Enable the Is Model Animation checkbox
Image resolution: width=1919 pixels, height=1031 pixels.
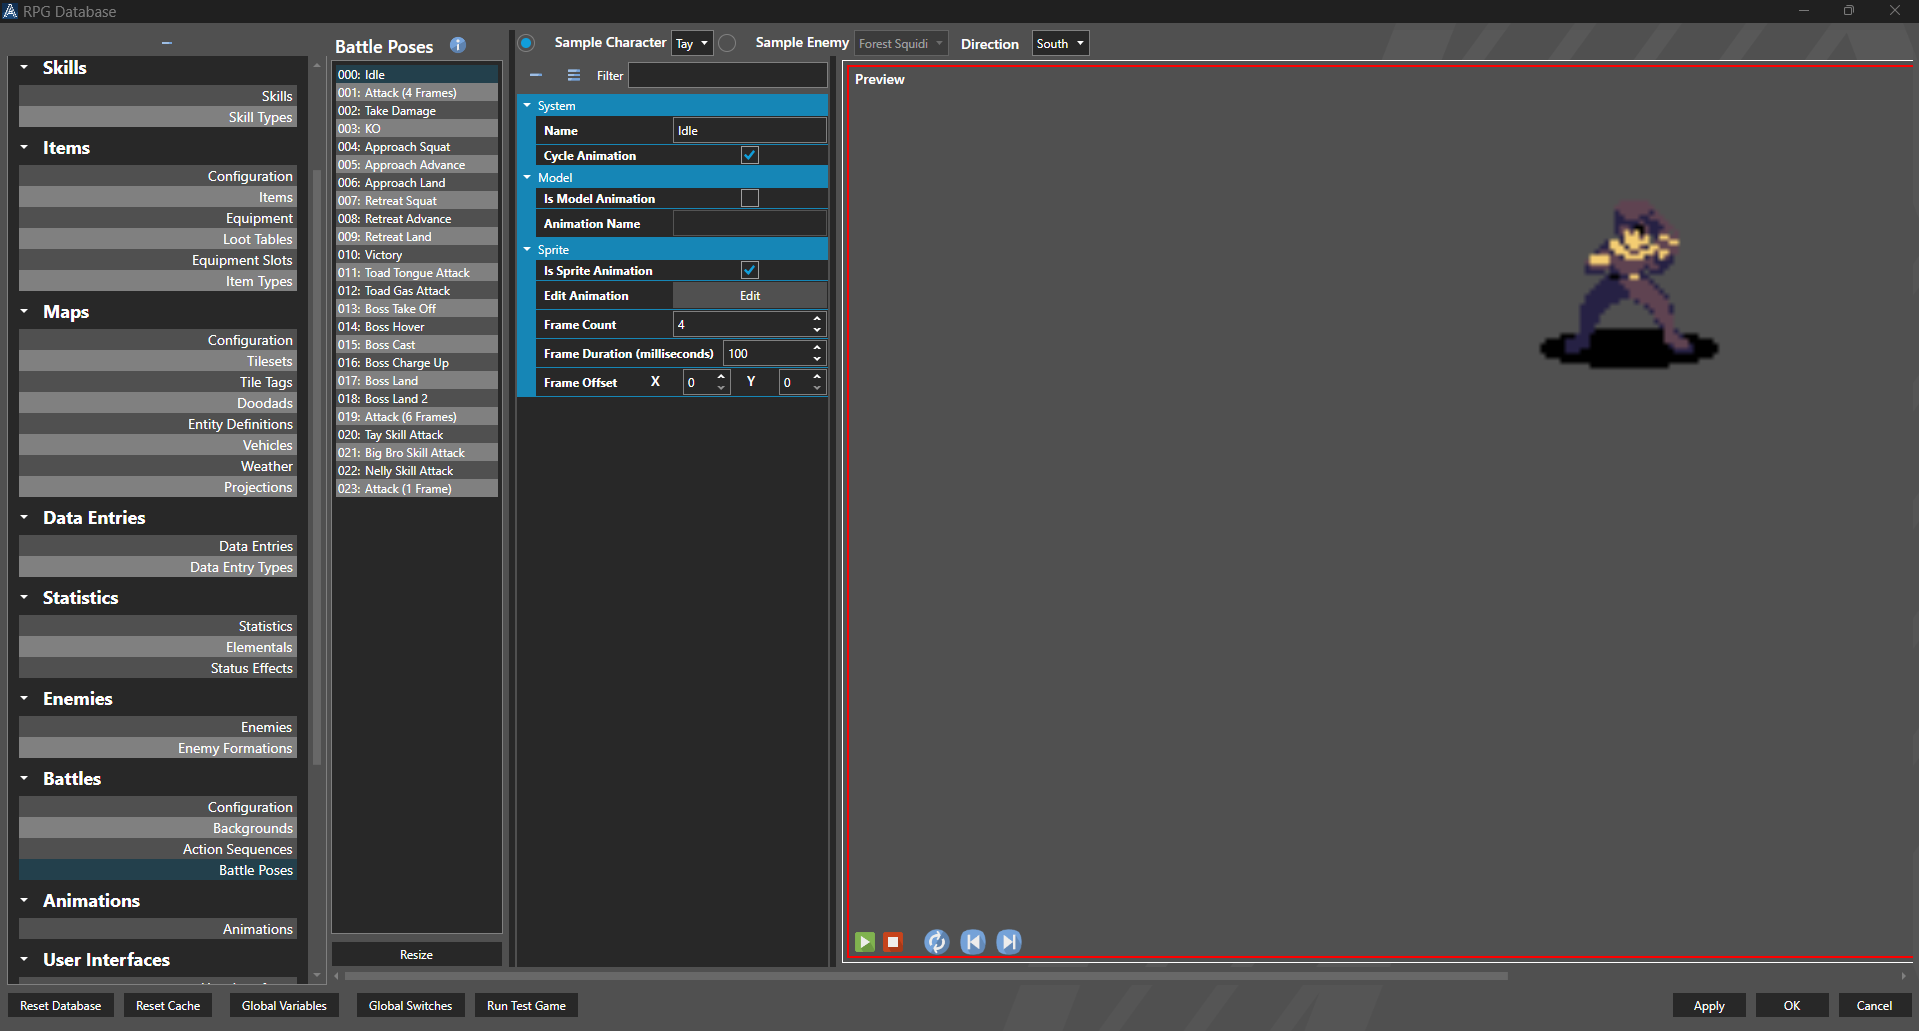(750, 198)
